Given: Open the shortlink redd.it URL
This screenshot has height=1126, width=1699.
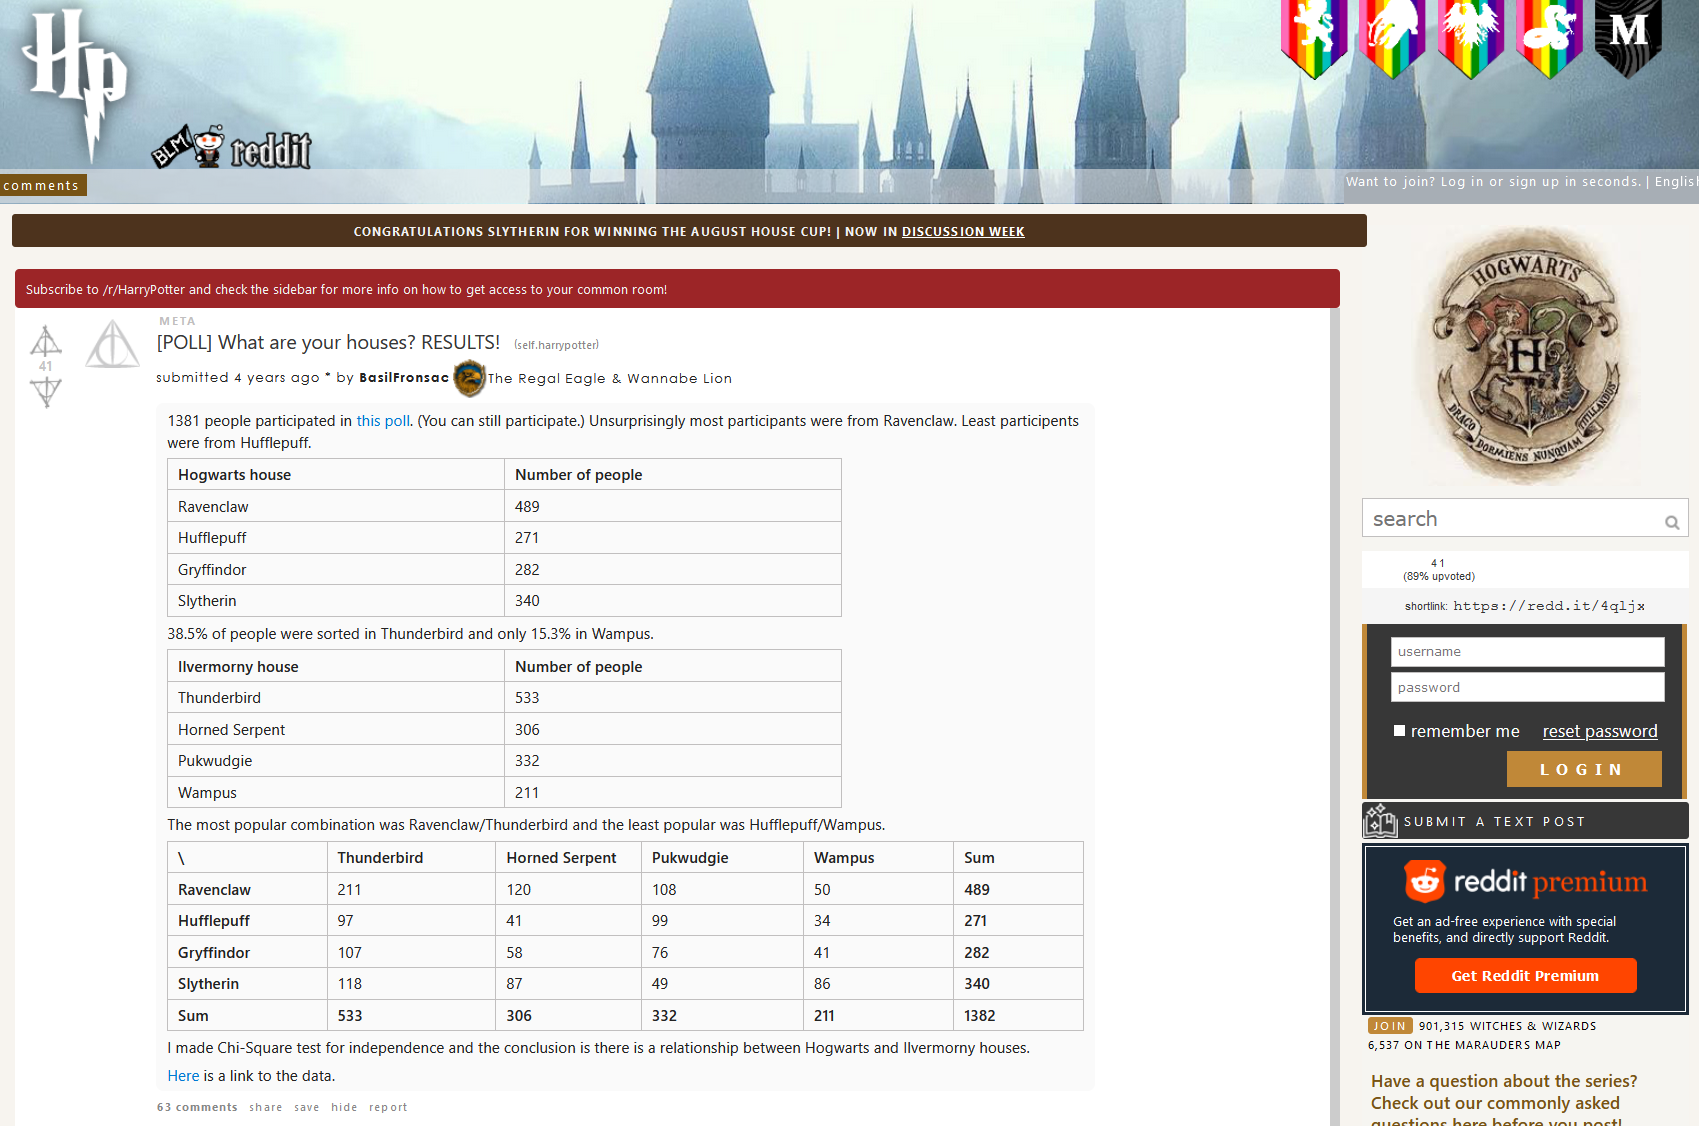Looking at the screenshot, I should [x=1549, y=606].
